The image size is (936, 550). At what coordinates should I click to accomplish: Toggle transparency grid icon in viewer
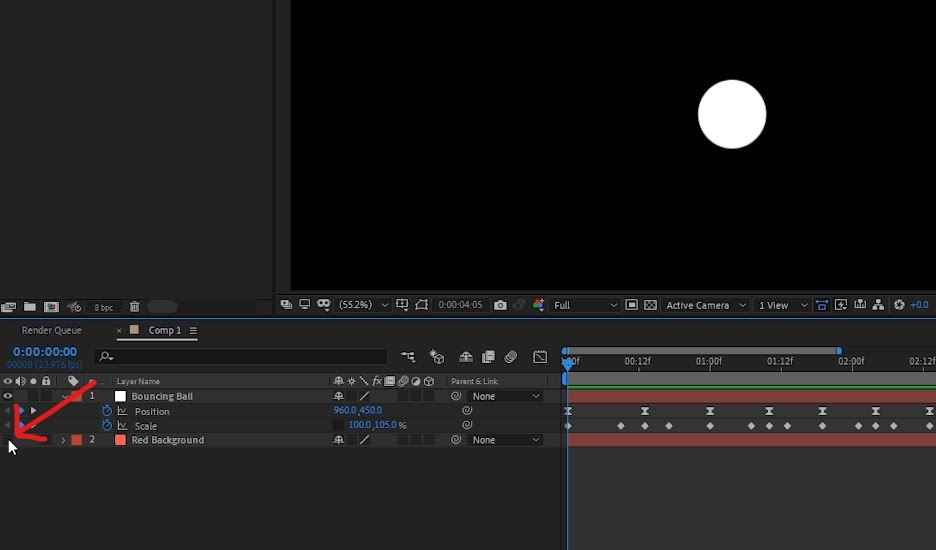[650, 305]
